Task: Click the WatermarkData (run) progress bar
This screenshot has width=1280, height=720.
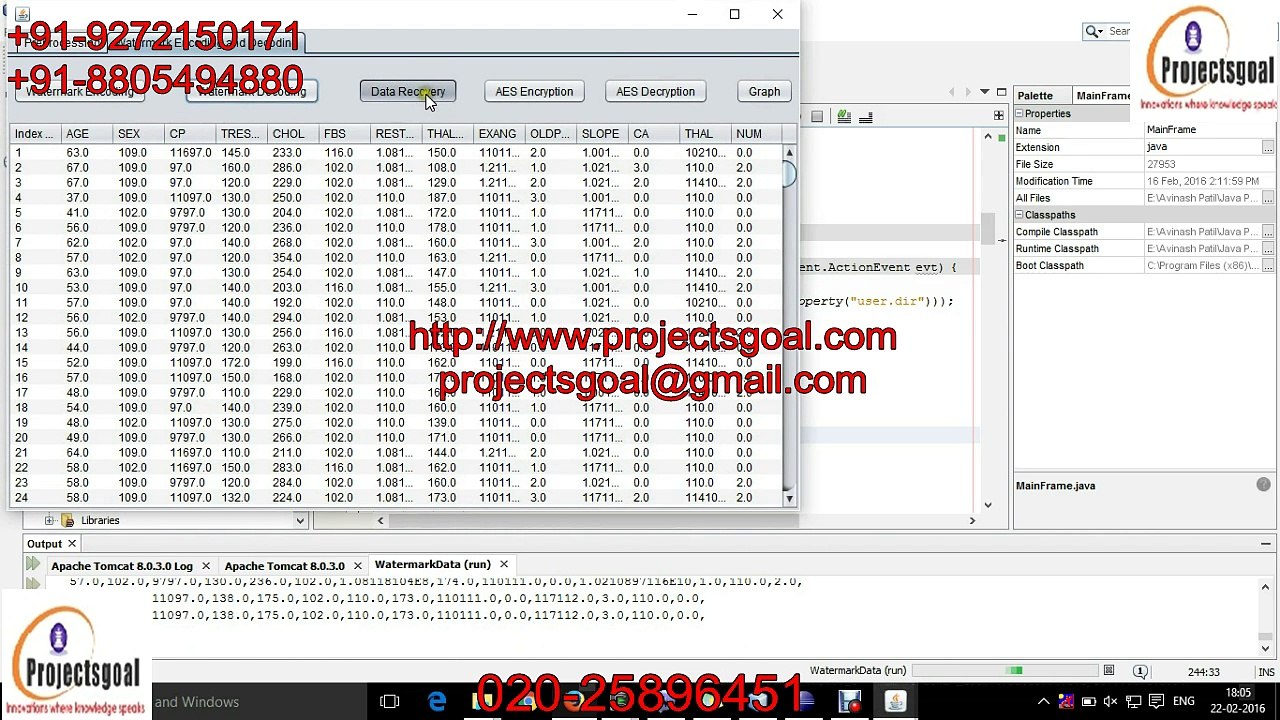Action: (1004, 671)
